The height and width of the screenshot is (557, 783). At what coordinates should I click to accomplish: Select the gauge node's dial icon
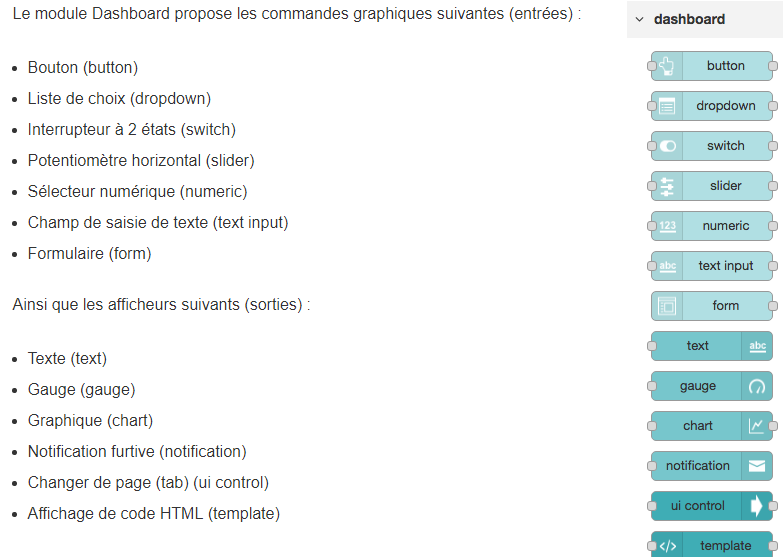(757, 386)
